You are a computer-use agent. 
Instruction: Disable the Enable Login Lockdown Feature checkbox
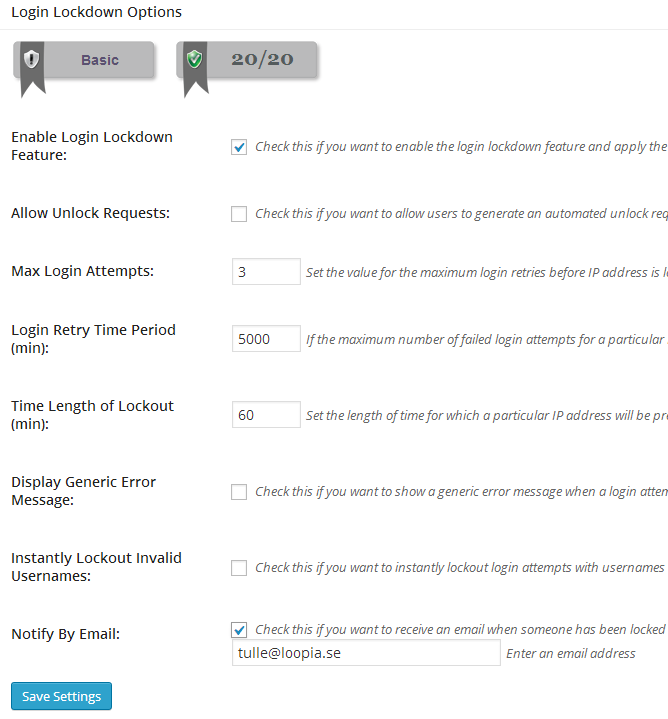pyautogui.click(x=239, y=147)
